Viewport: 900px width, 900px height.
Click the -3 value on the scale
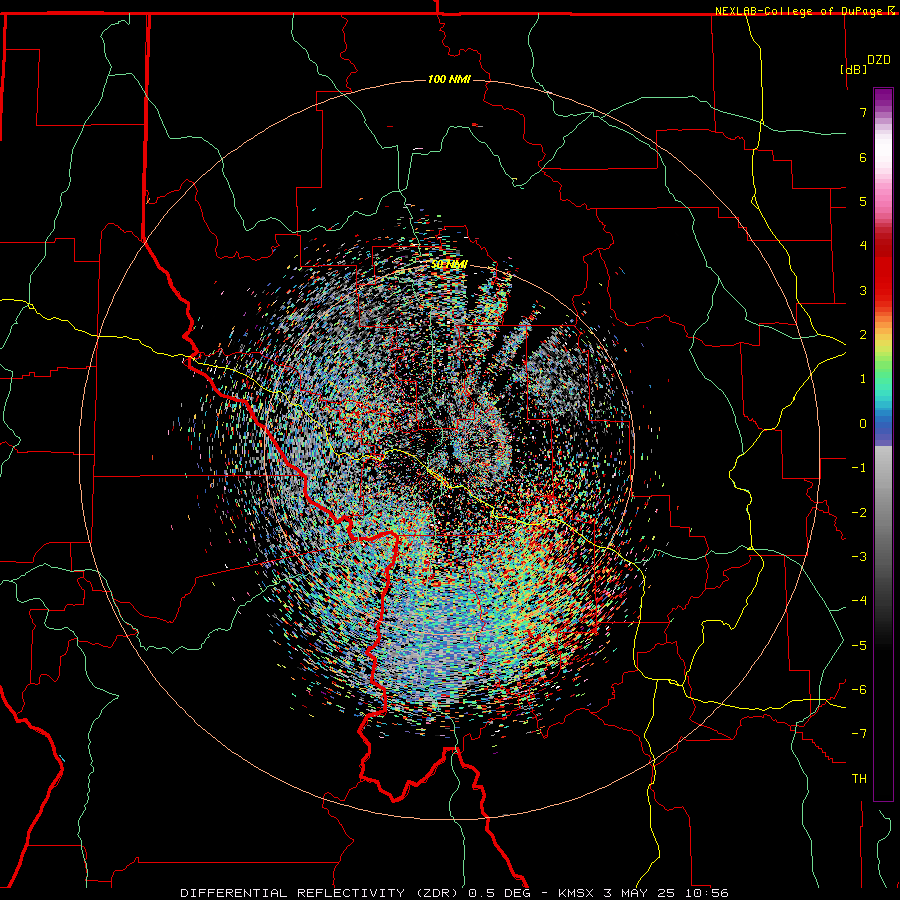pyautogui.click(x=859, y=557)
